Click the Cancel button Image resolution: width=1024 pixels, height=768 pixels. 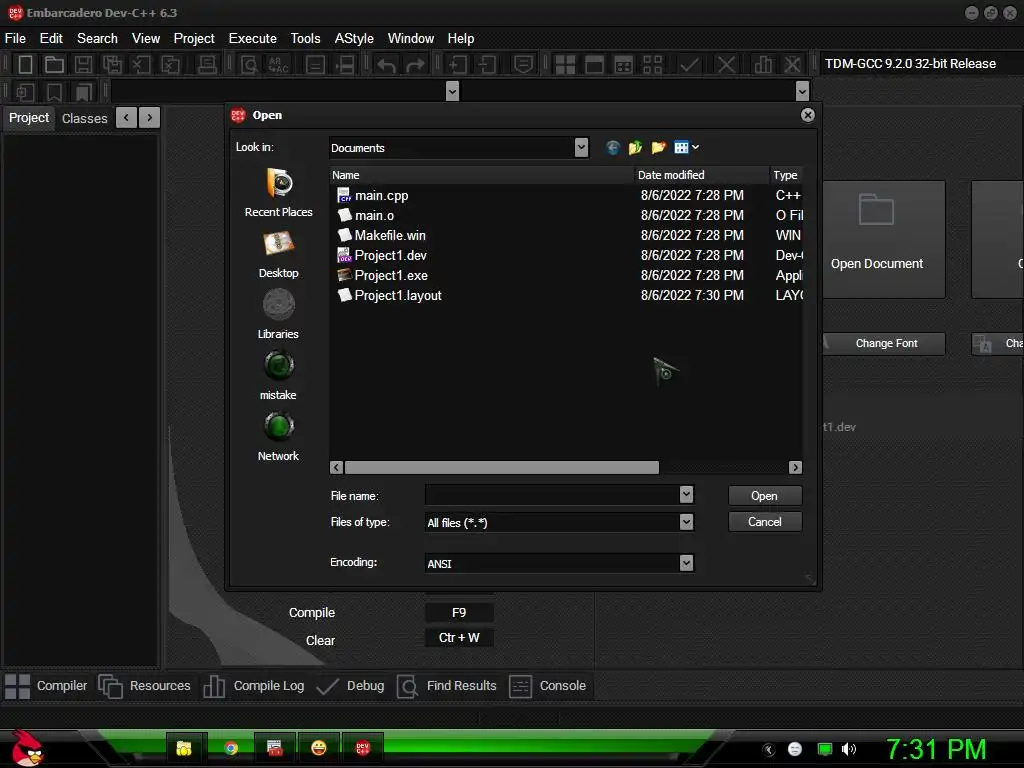click(764, 522)
